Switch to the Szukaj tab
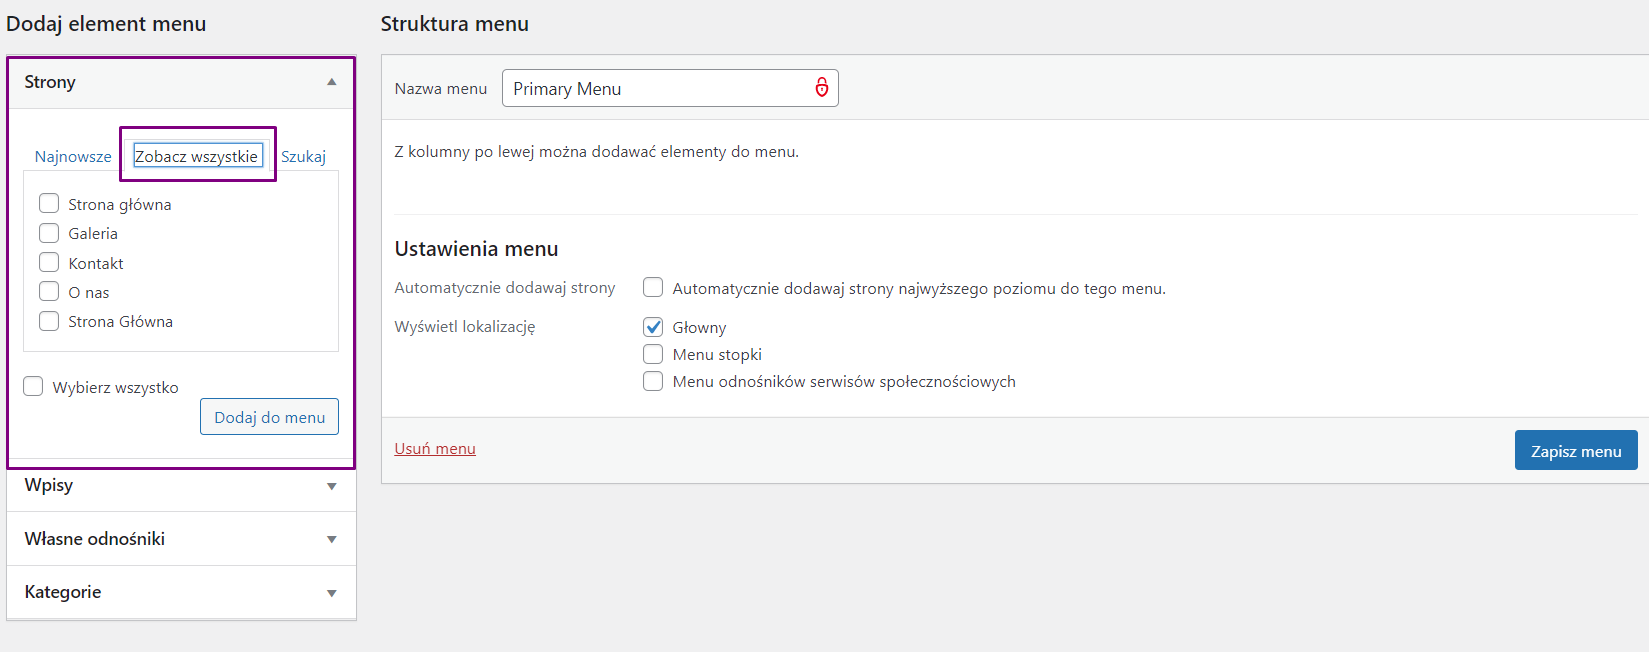 (303, 157)
